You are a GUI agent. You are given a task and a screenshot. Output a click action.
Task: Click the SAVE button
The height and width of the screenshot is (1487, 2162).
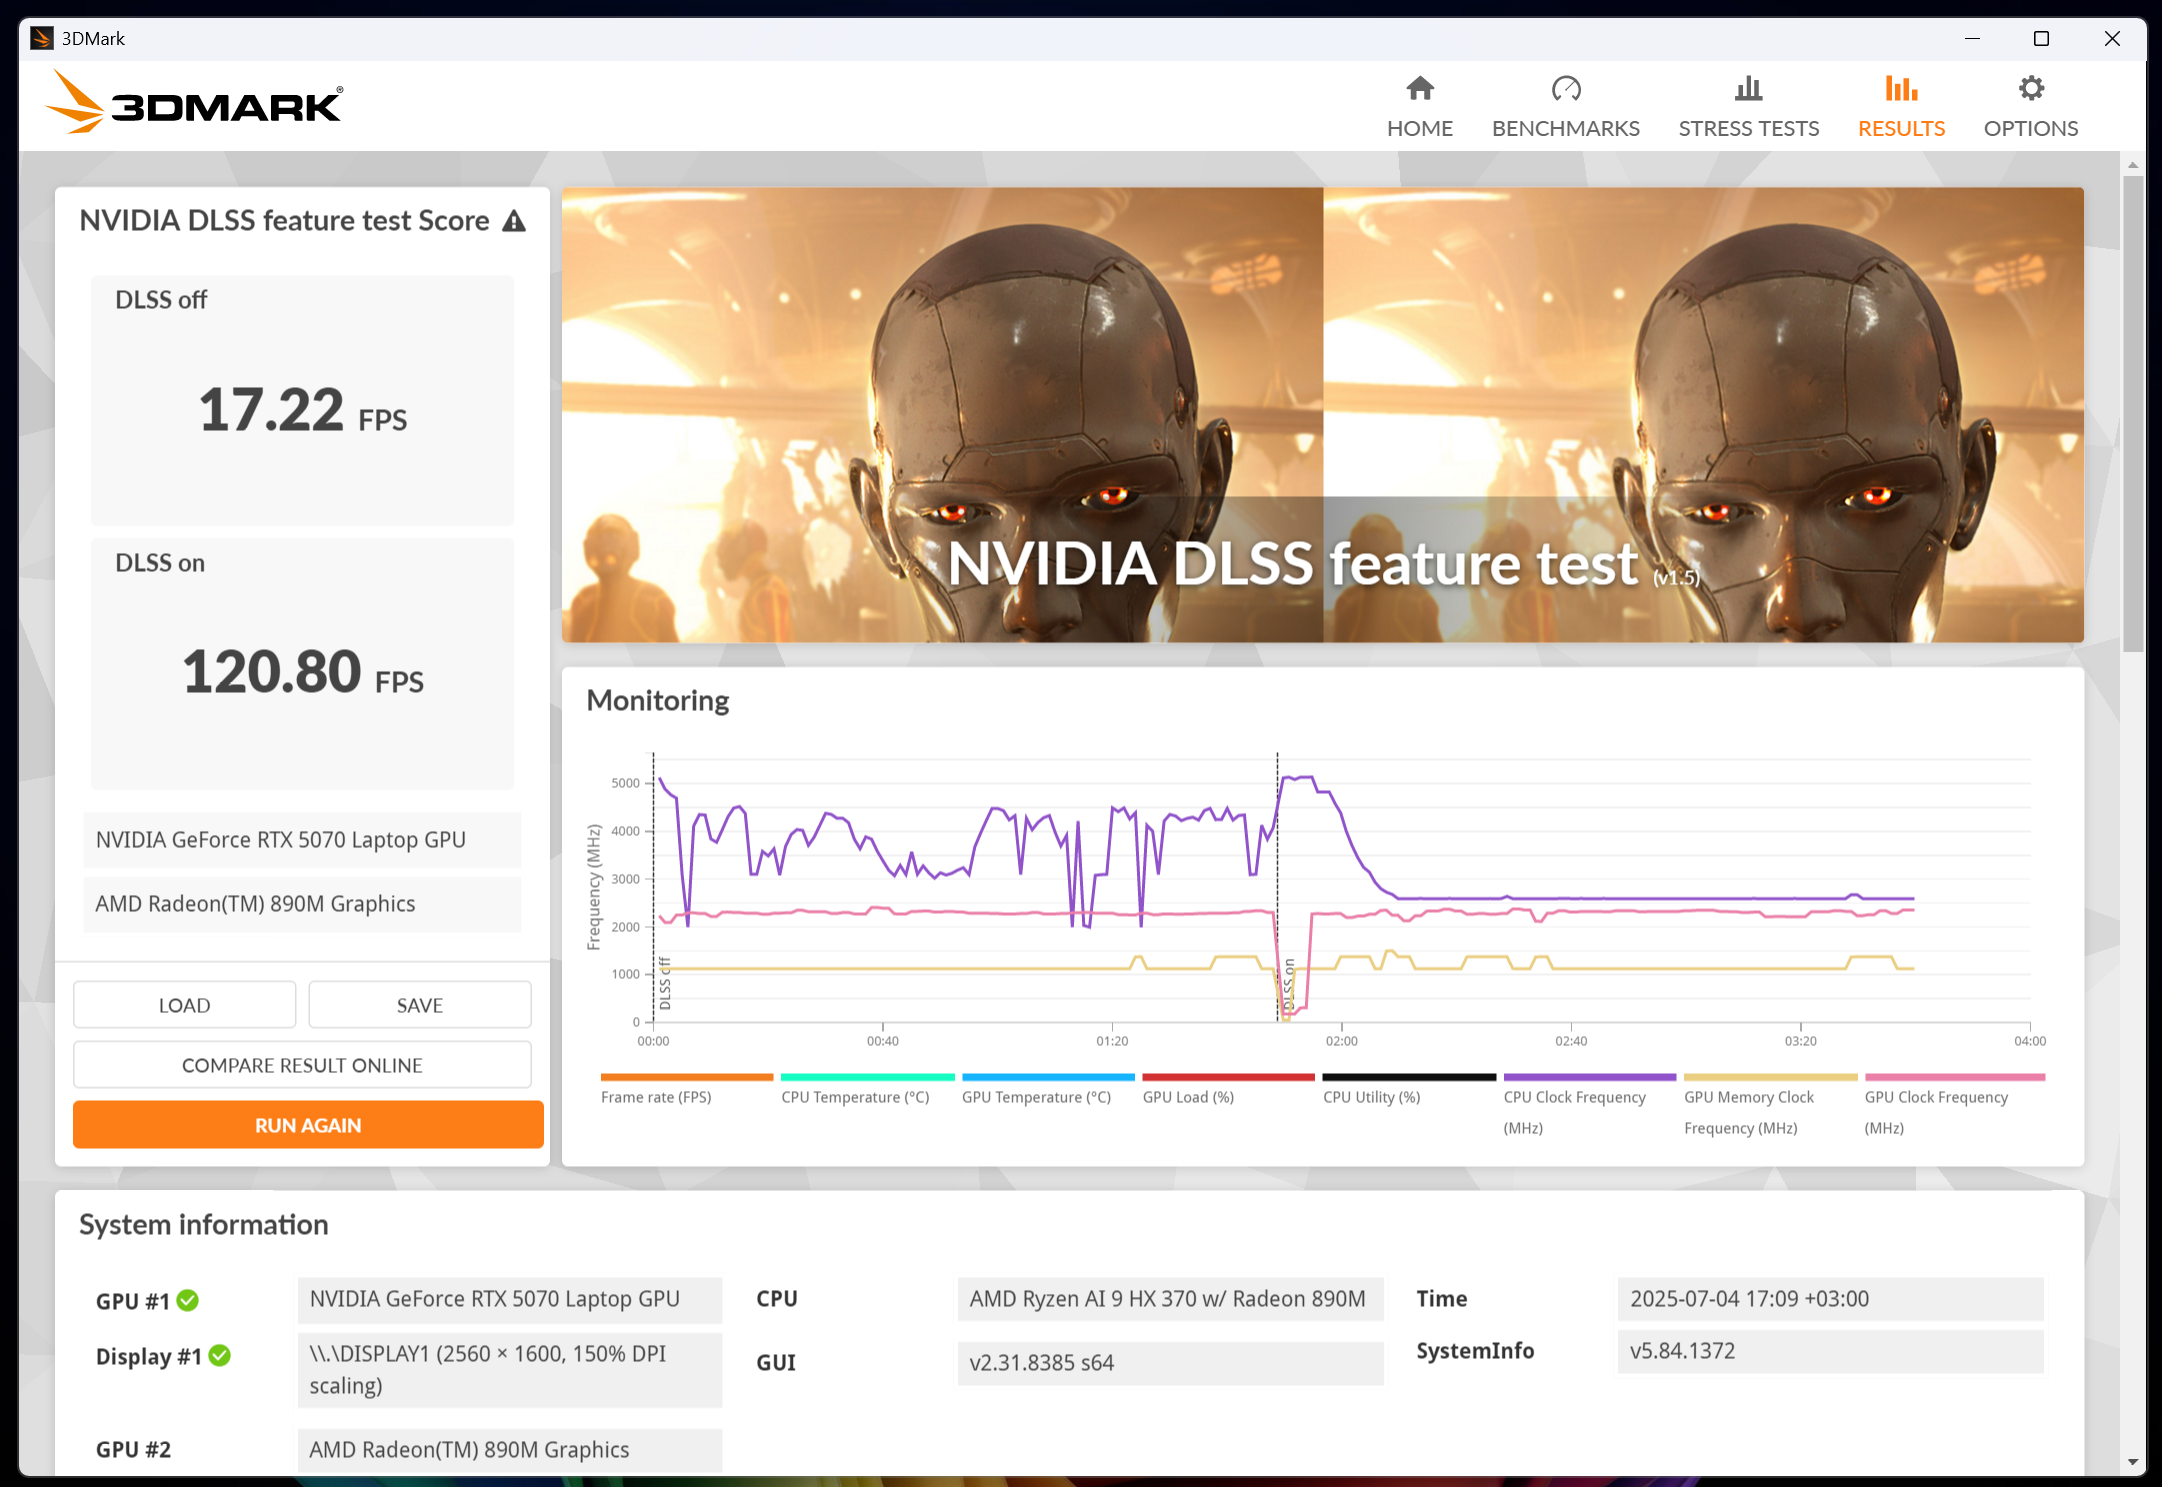tap(420, 1005)
